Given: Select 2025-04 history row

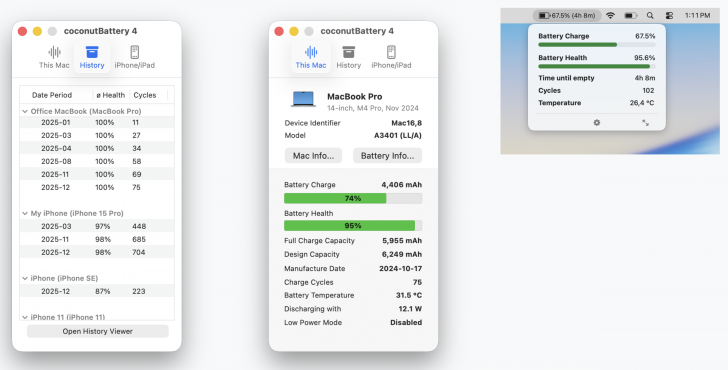Looking at the screenshot, I should pos(97,149).
